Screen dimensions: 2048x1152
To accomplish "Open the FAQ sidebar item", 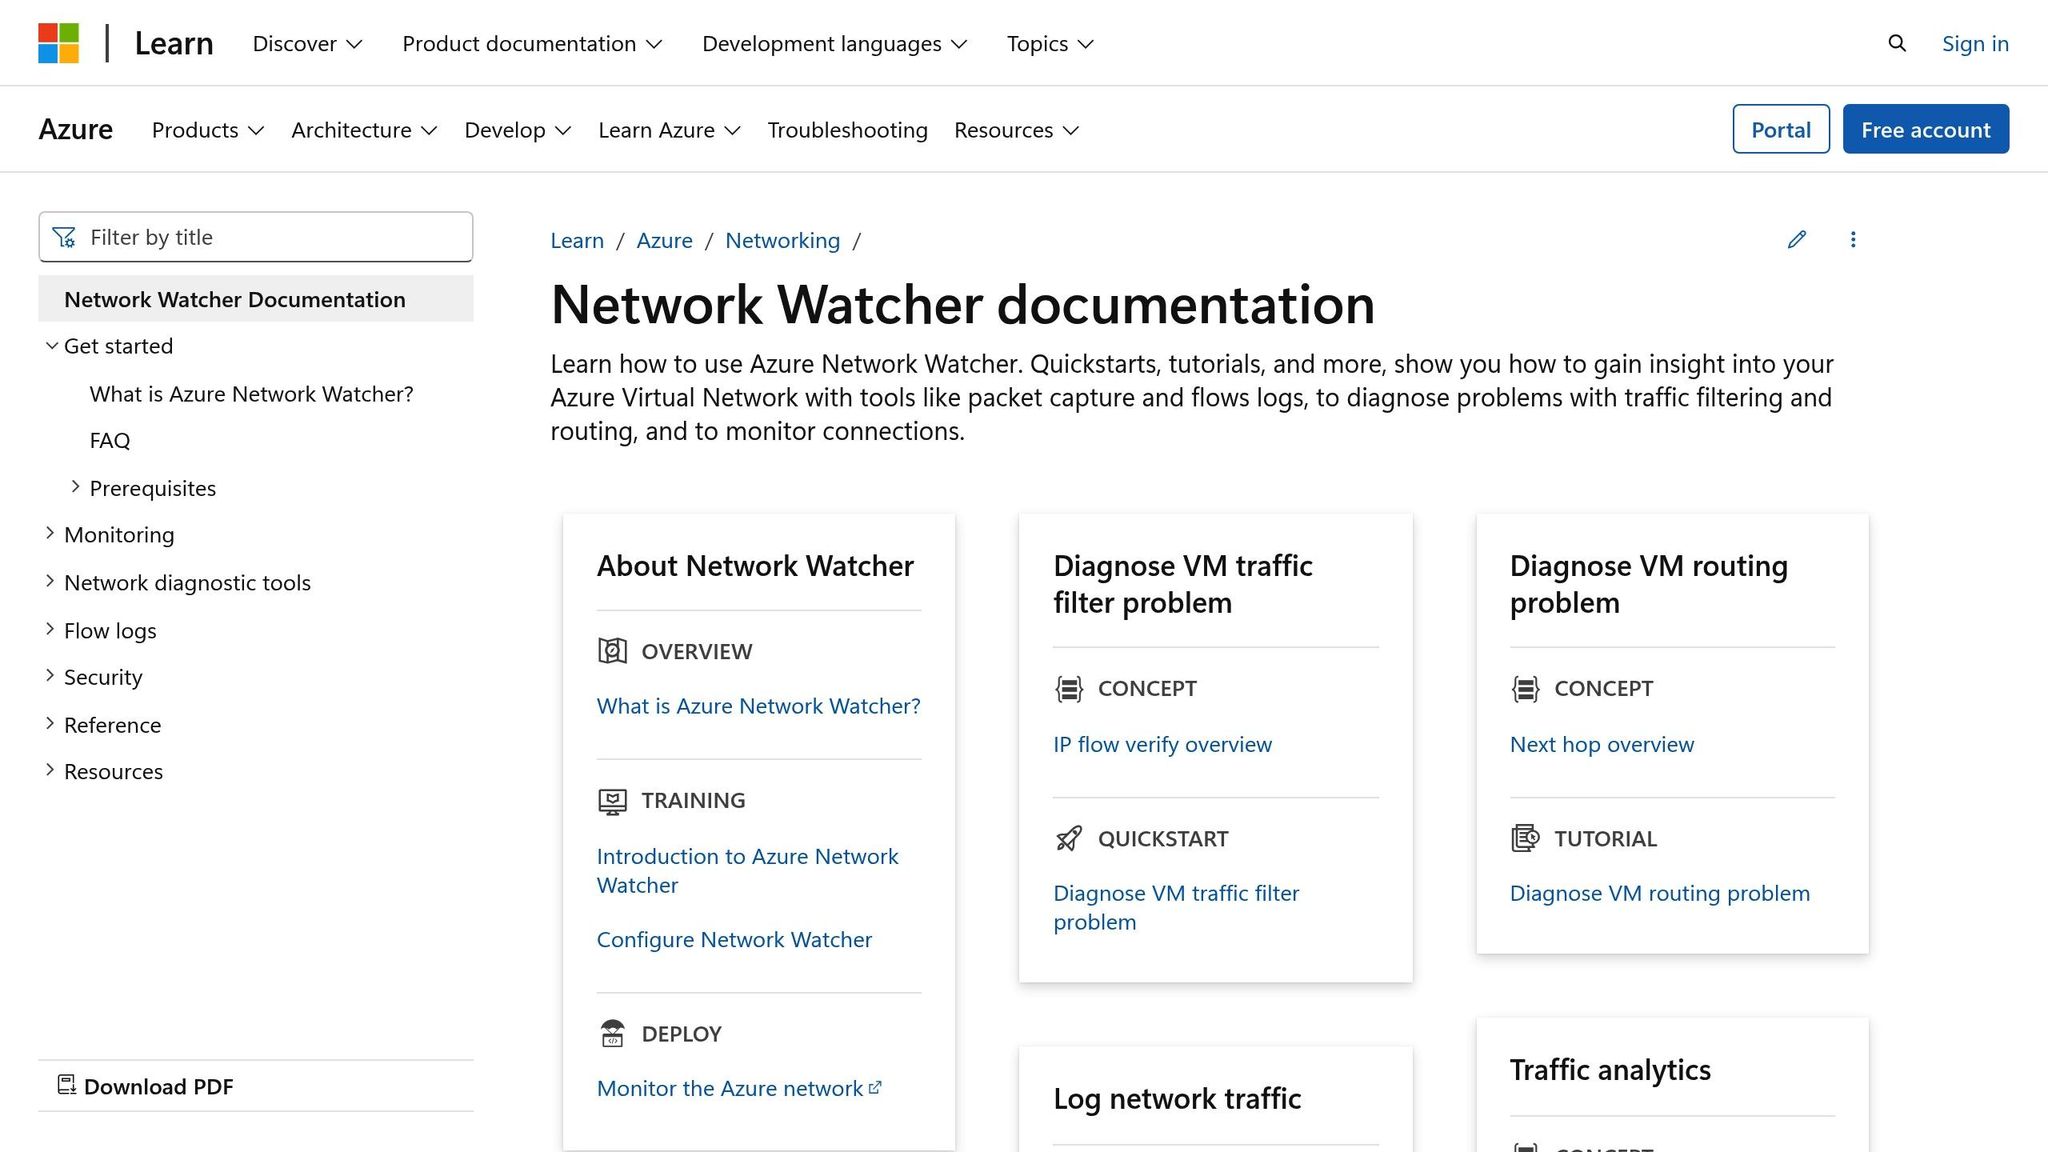I will click(110, 441).
